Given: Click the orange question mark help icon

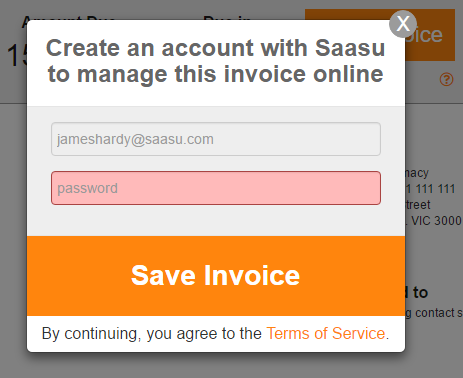Looking at the screenshot, I should 446,80.
